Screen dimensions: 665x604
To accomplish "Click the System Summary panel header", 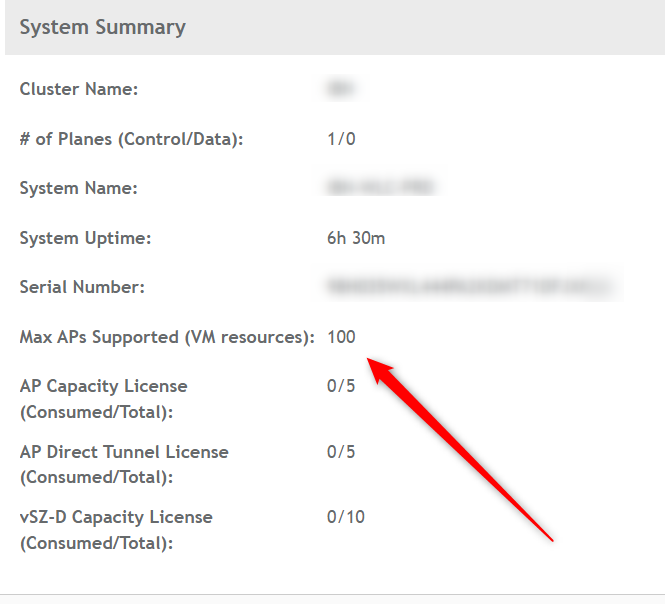I will point(102,27).
